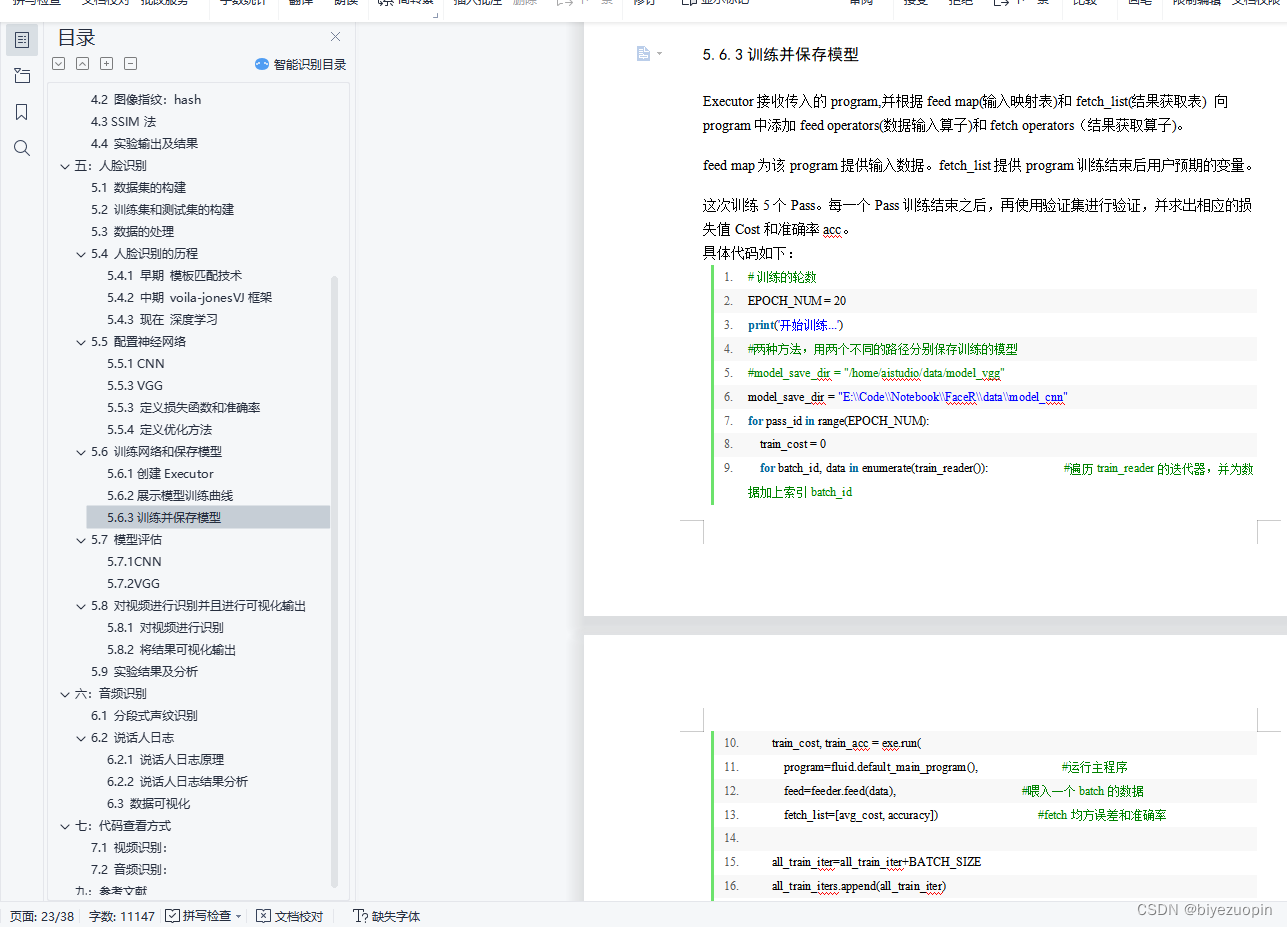Select 5.2 训练集和测试集的构建 in outline
Viewport: 1287px width, 927px height.
pyautogui.click(x=162, y=210)
